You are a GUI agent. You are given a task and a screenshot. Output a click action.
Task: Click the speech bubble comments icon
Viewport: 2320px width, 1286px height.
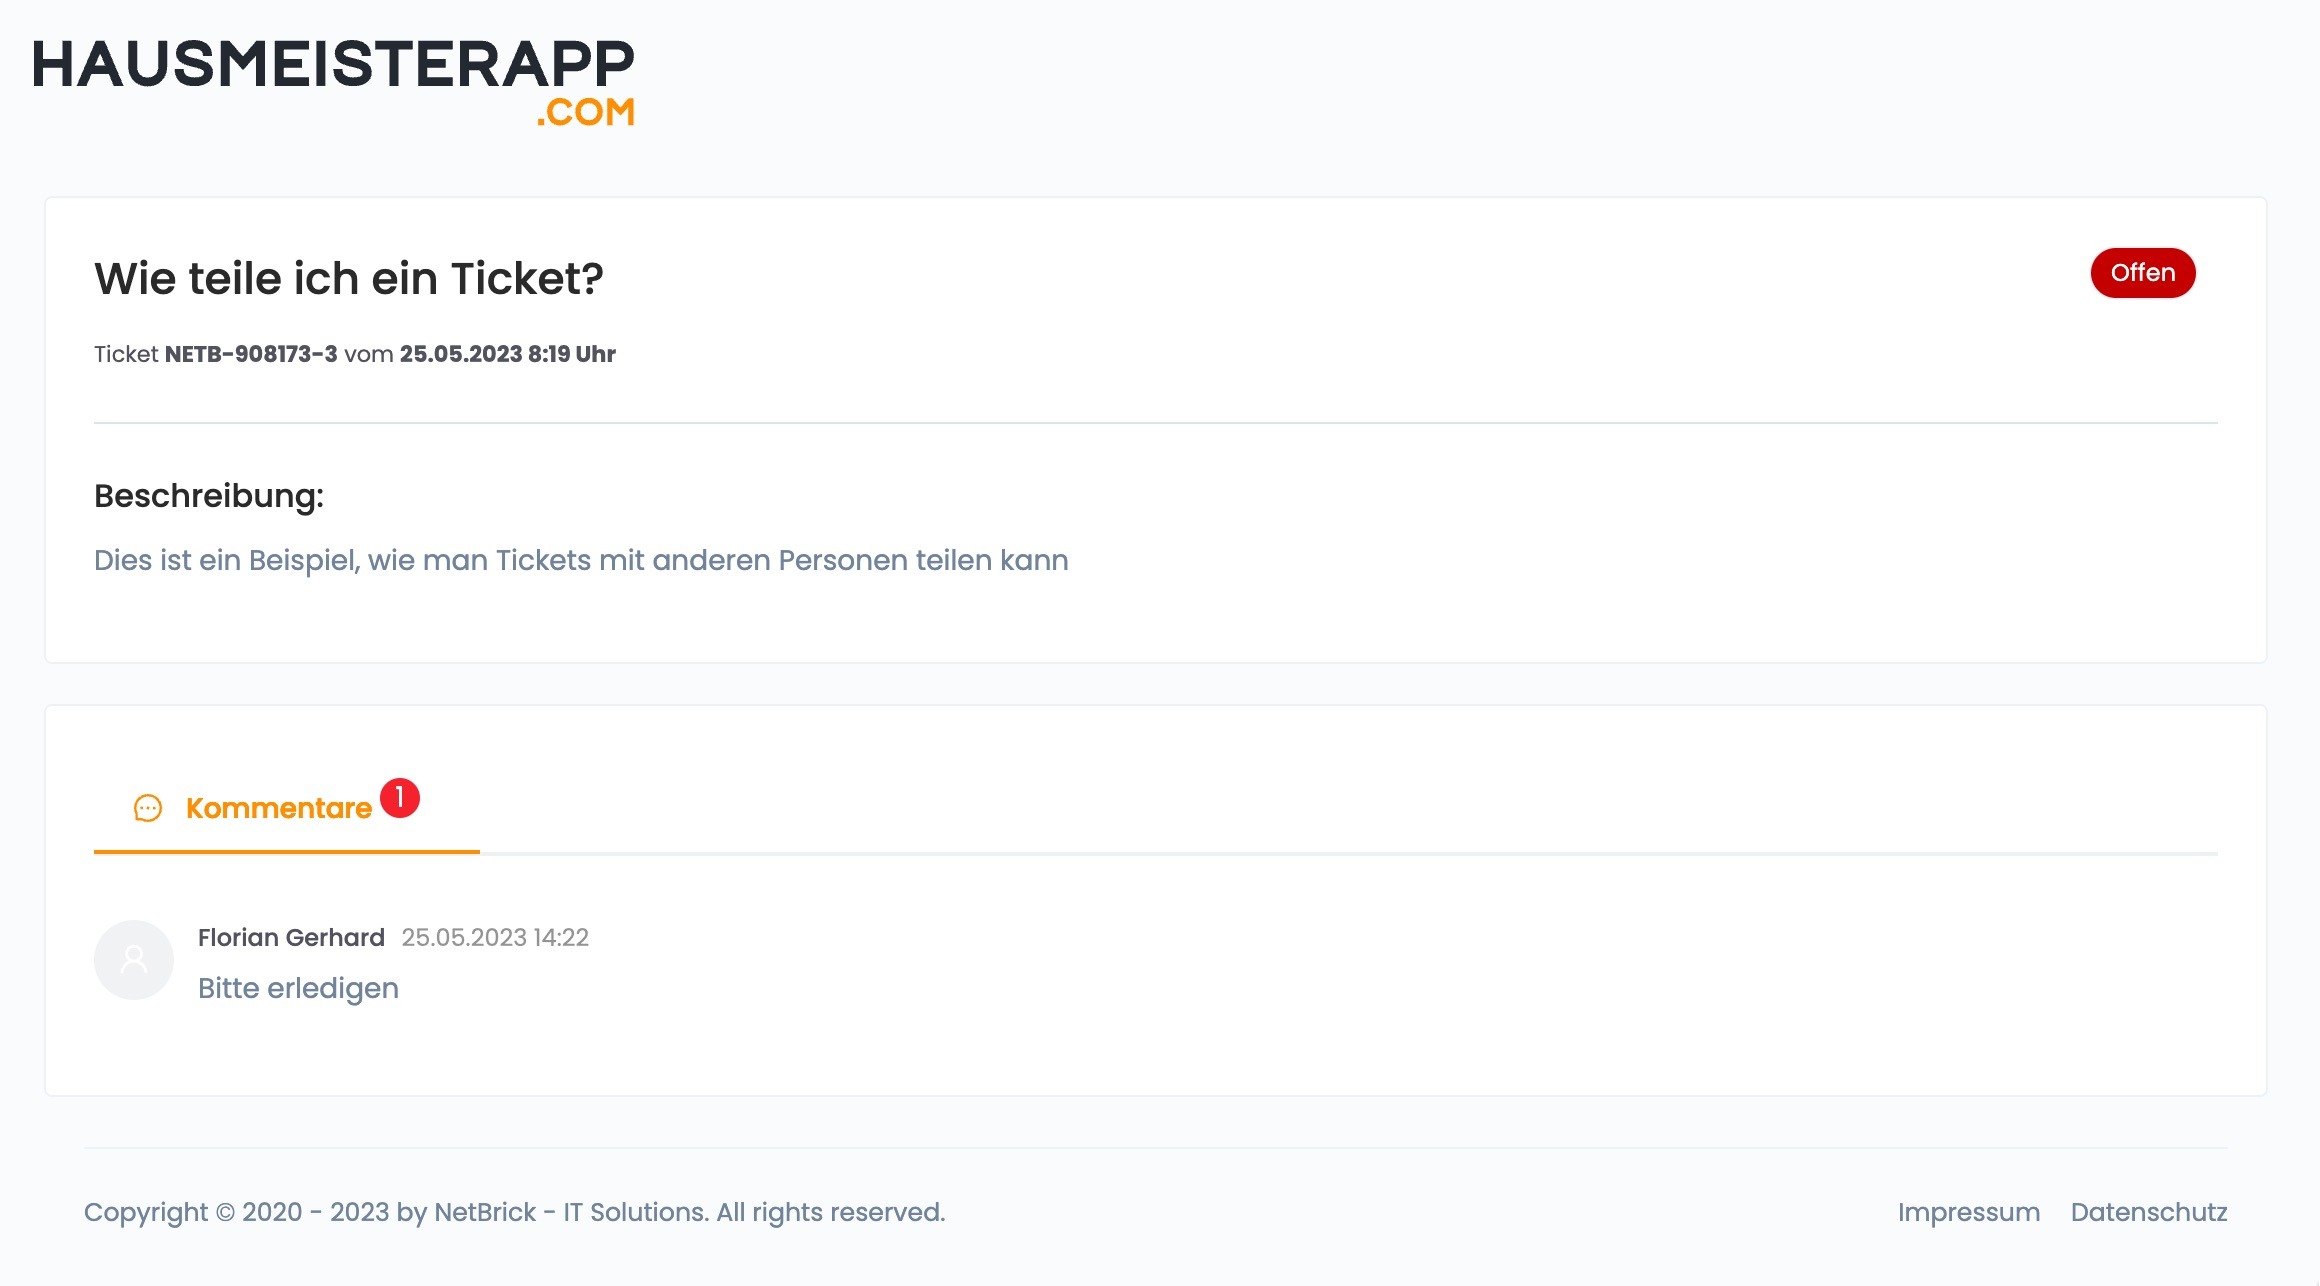click(148, 808)
